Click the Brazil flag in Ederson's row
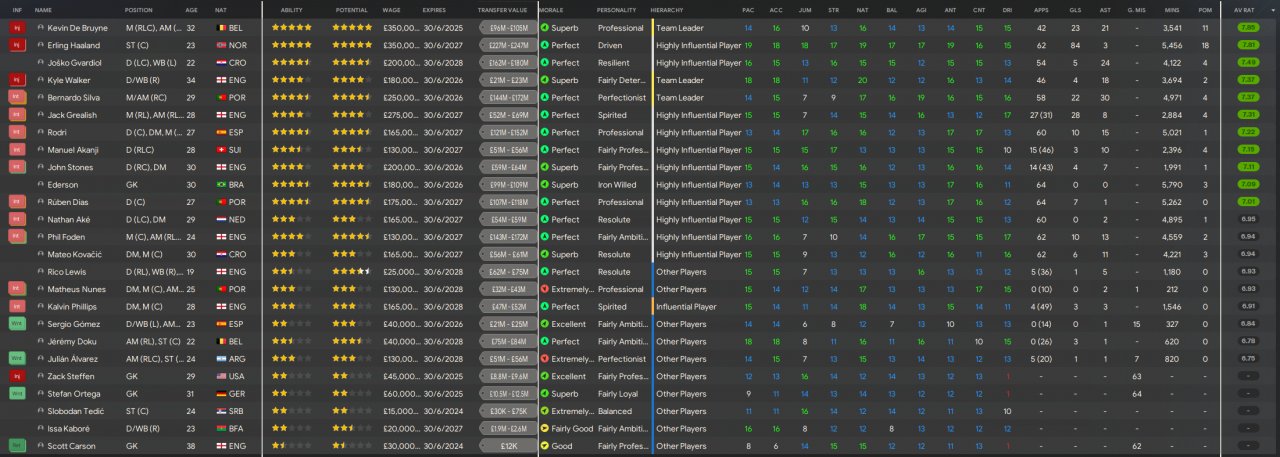 (221, 185)
